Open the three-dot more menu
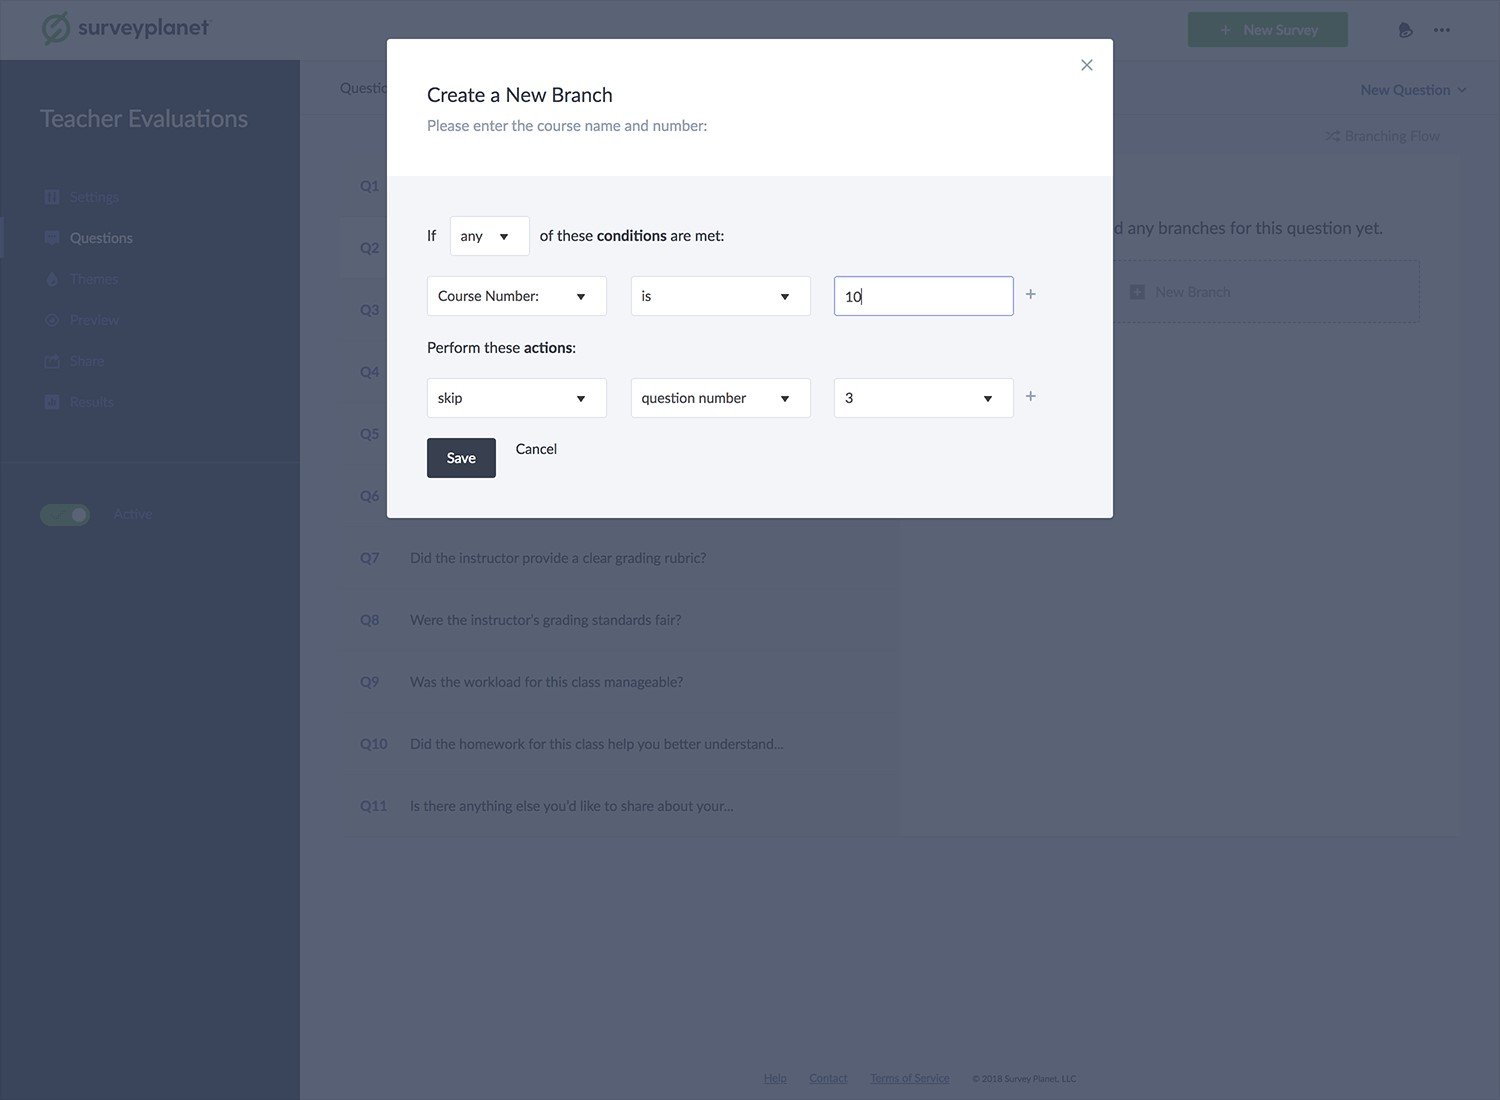The height and width of the screenshot is (1100, 1500). (x=1441, y=30)
